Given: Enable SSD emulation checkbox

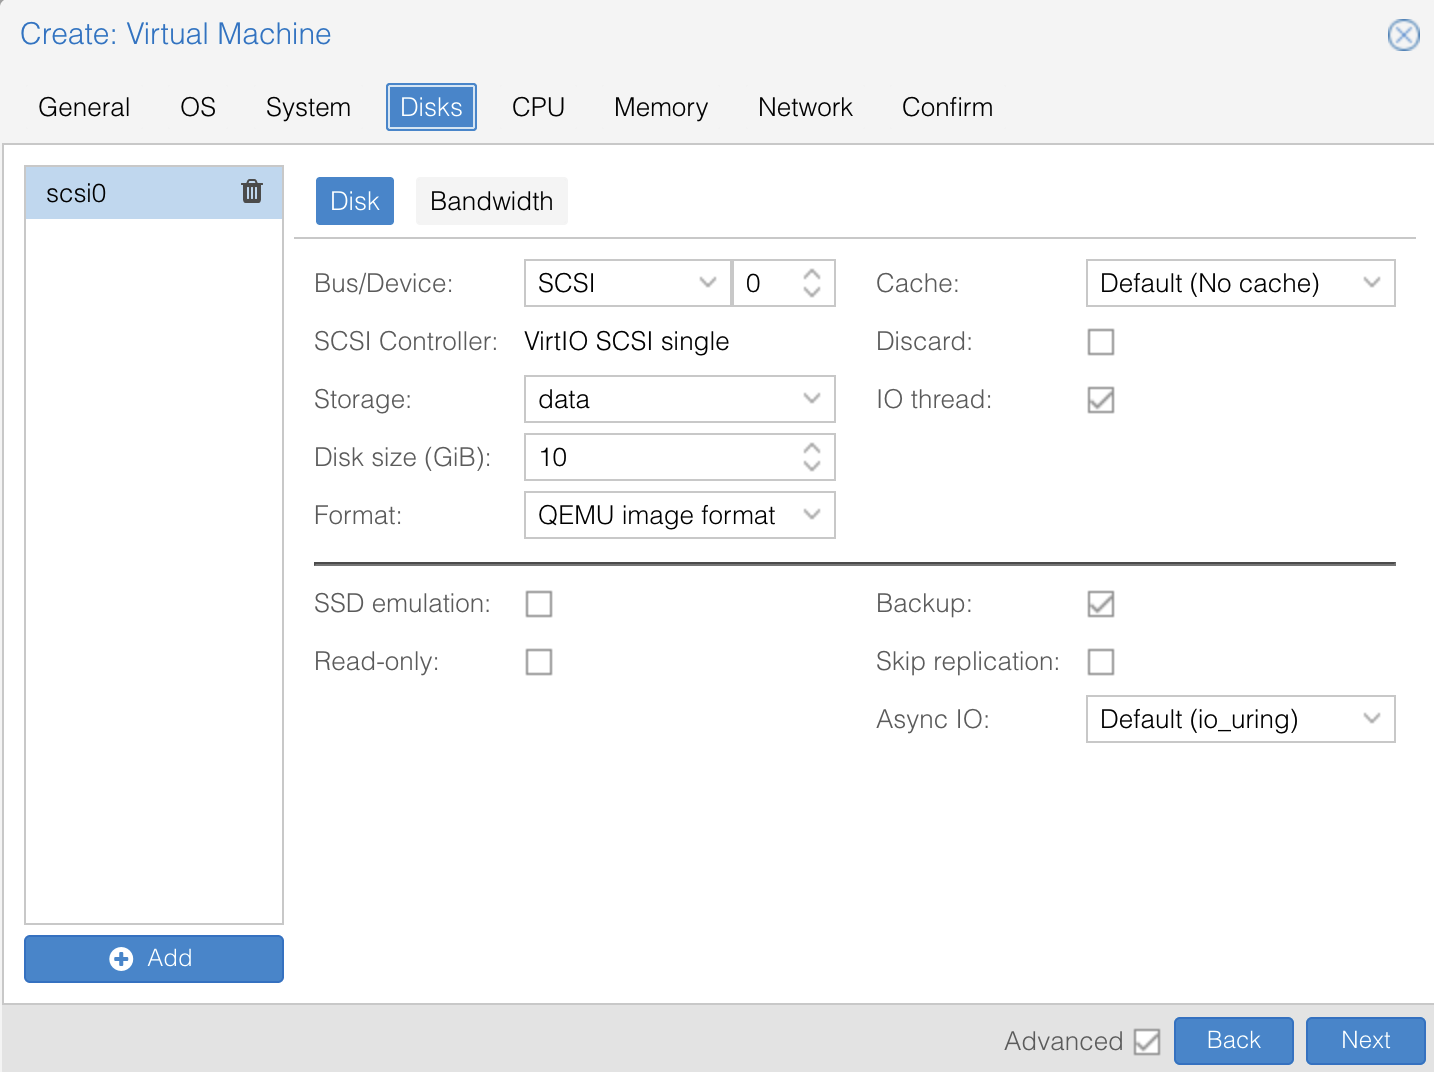Looking at the screenshot, I should pyautogui.click(x=539, y=604).
